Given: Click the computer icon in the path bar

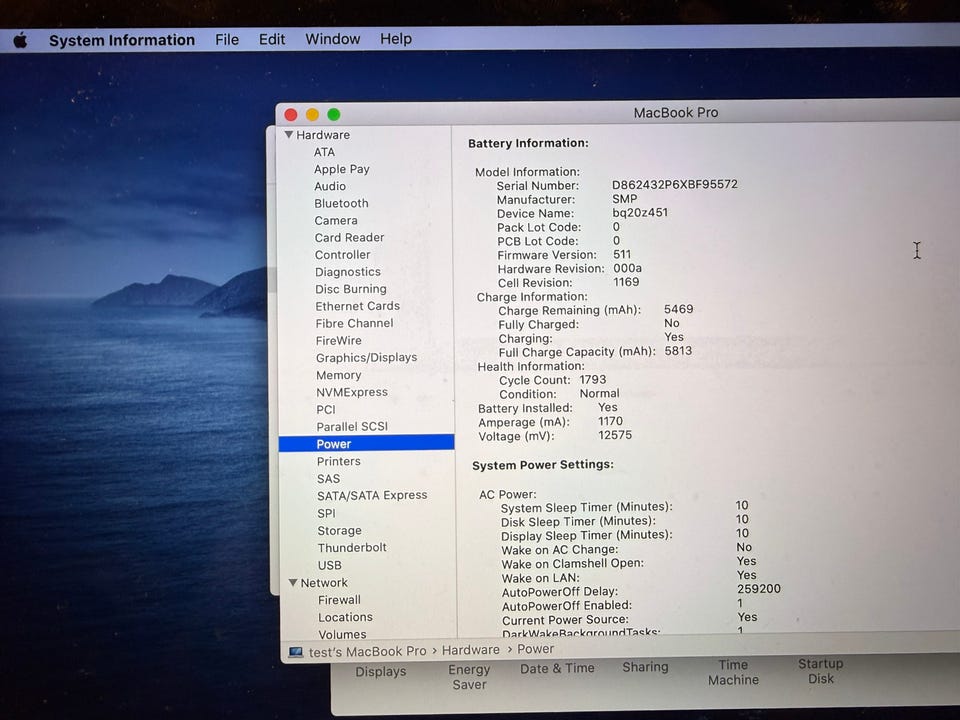Looking at the screenshot, I should pyautogui.click(x=296, y=652).
